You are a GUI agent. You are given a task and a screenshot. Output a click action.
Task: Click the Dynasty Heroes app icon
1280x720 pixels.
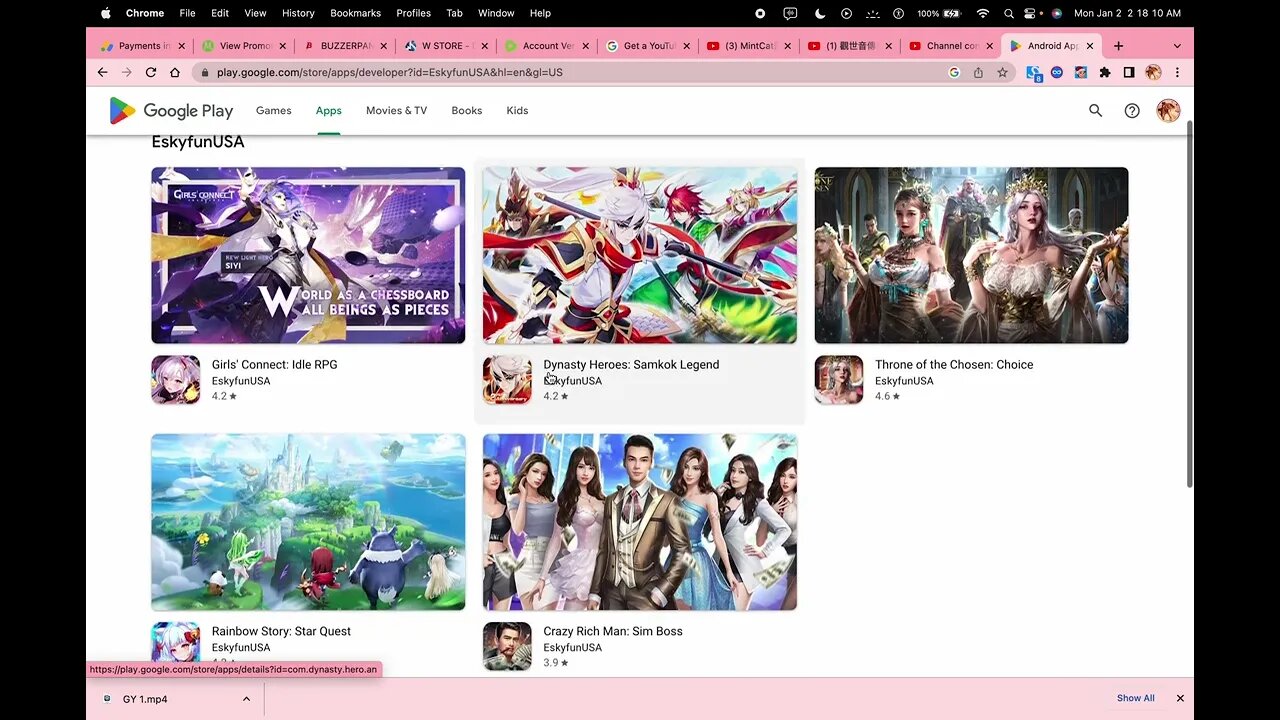(x=507, y=380)
